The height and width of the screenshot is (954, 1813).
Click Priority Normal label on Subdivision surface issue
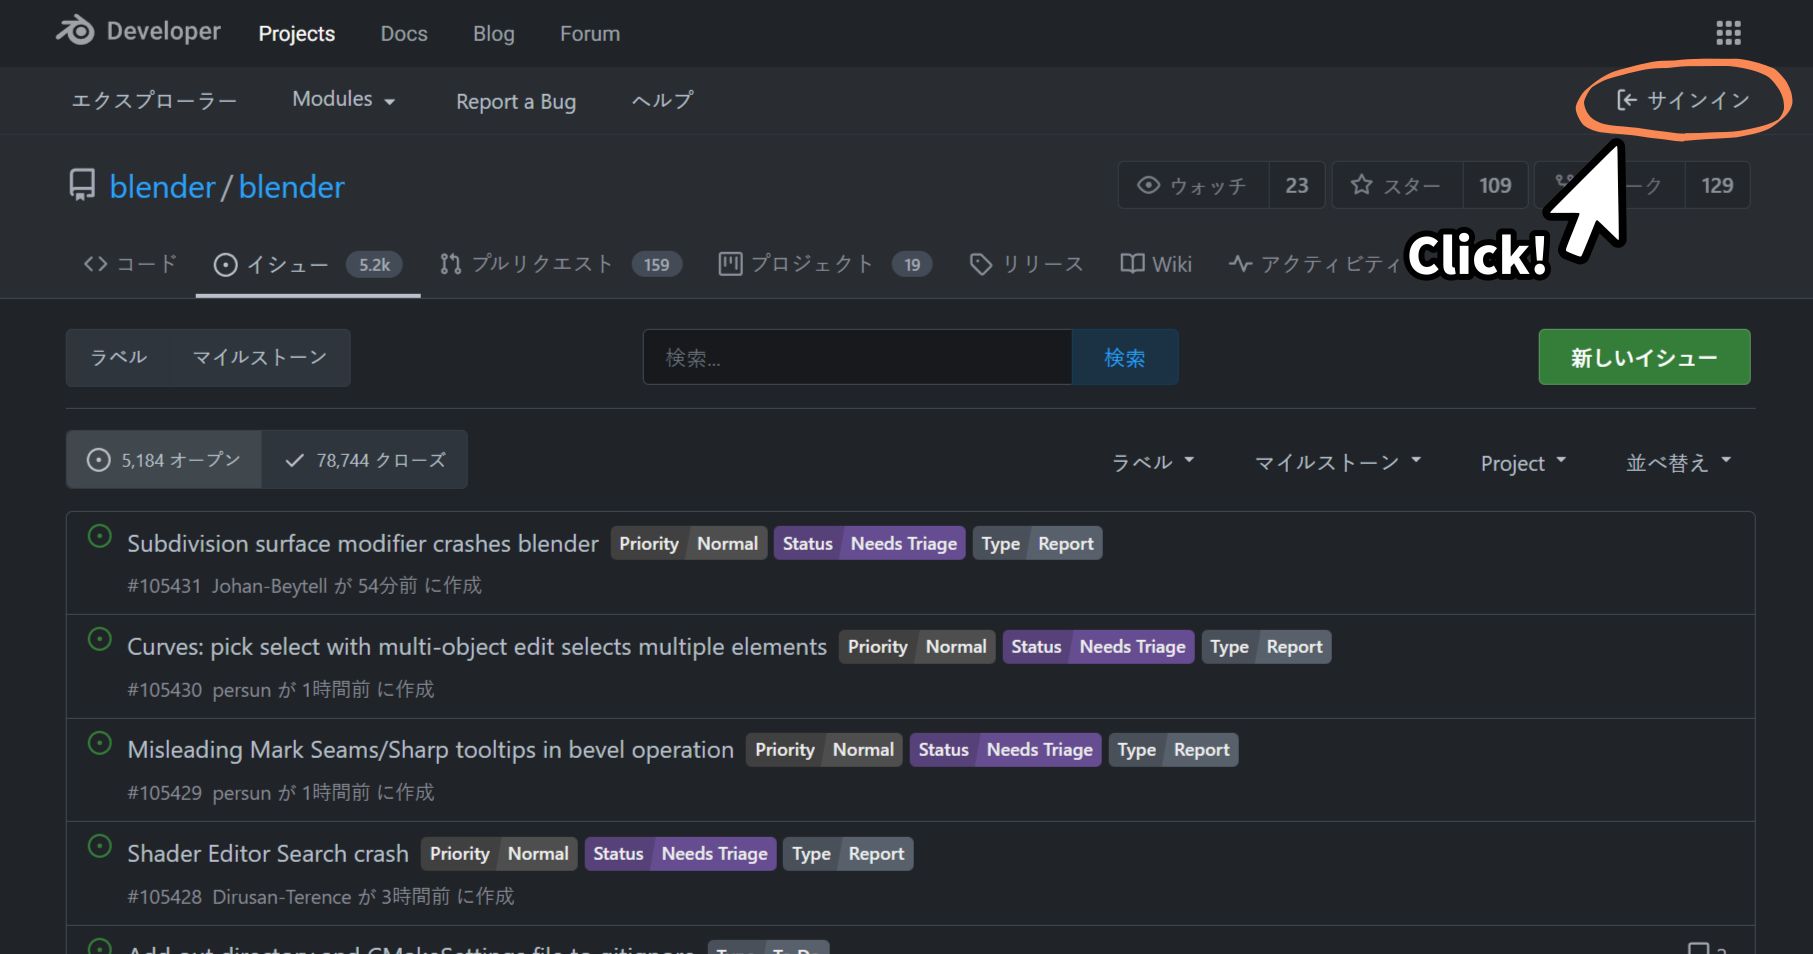point(689,543)
